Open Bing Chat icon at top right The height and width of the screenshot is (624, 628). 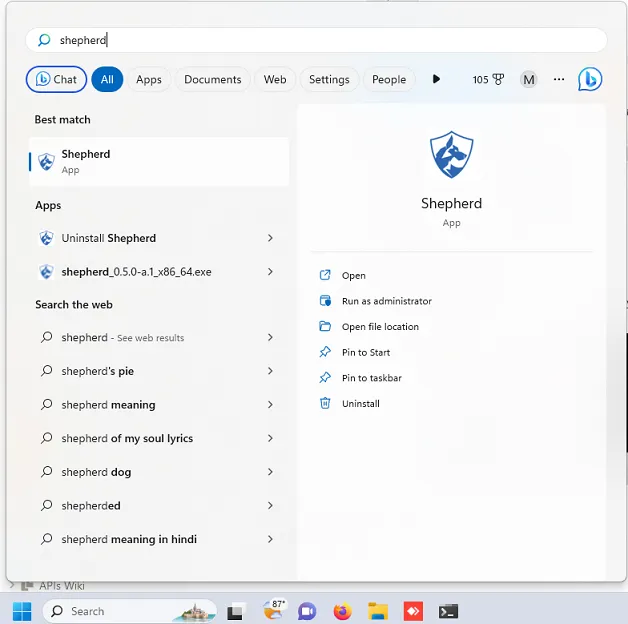590,79
